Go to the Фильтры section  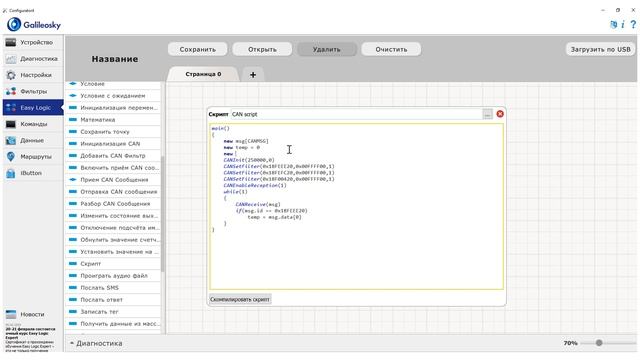33,91
